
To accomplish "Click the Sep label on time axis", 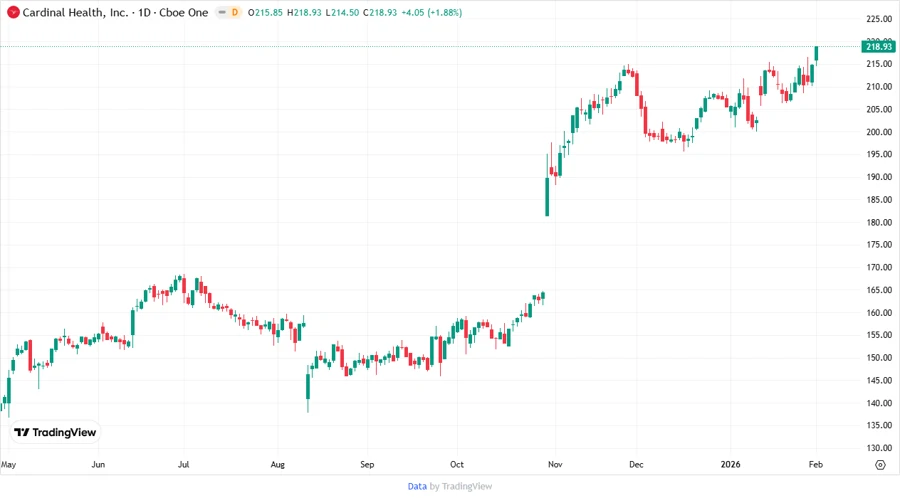I will tap(367, 464).
